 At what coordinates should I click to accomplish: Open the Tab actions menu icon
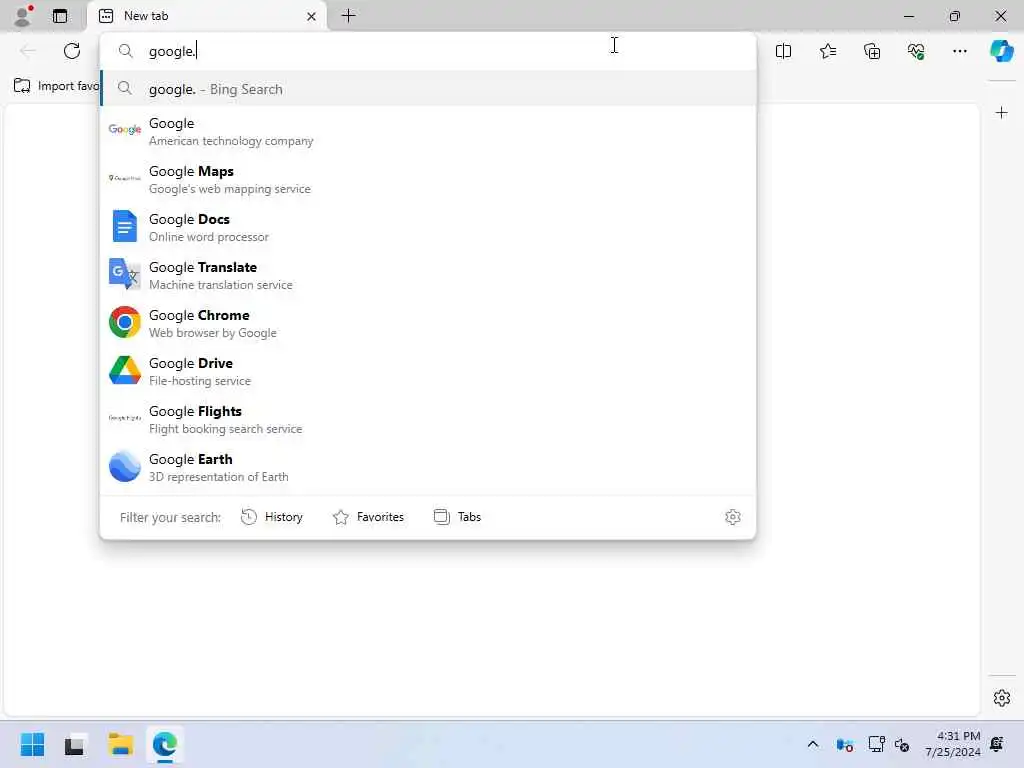[60, 16]
